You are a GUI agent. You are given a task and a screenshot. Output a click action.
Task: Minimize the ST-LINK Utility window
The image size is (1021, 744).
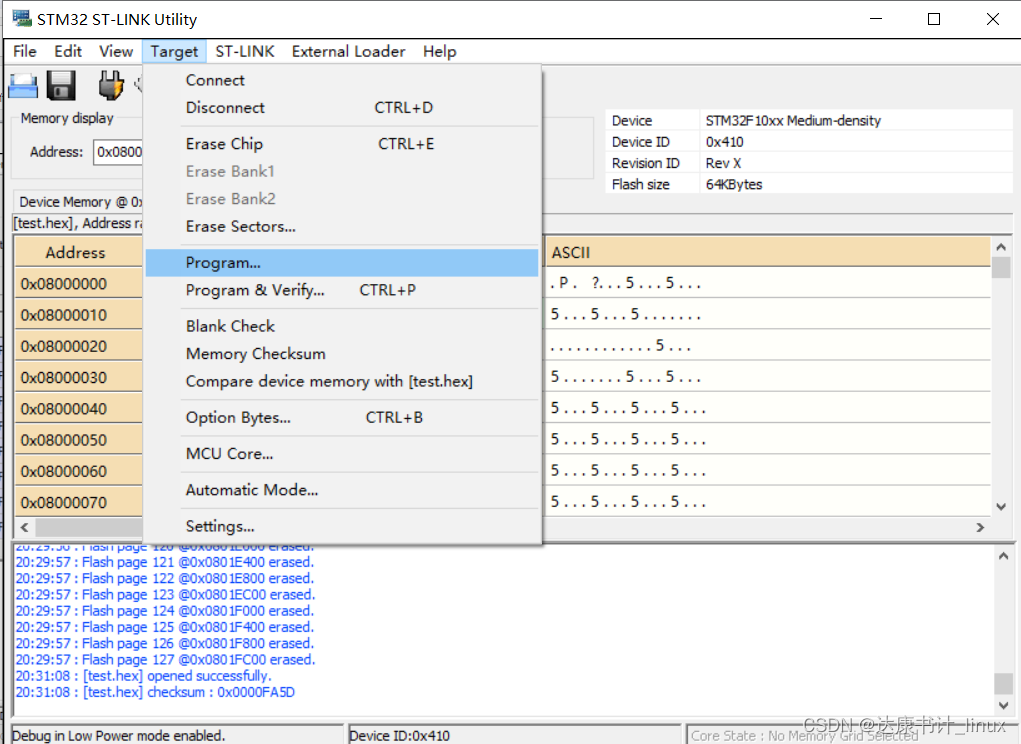click(876, 19)
